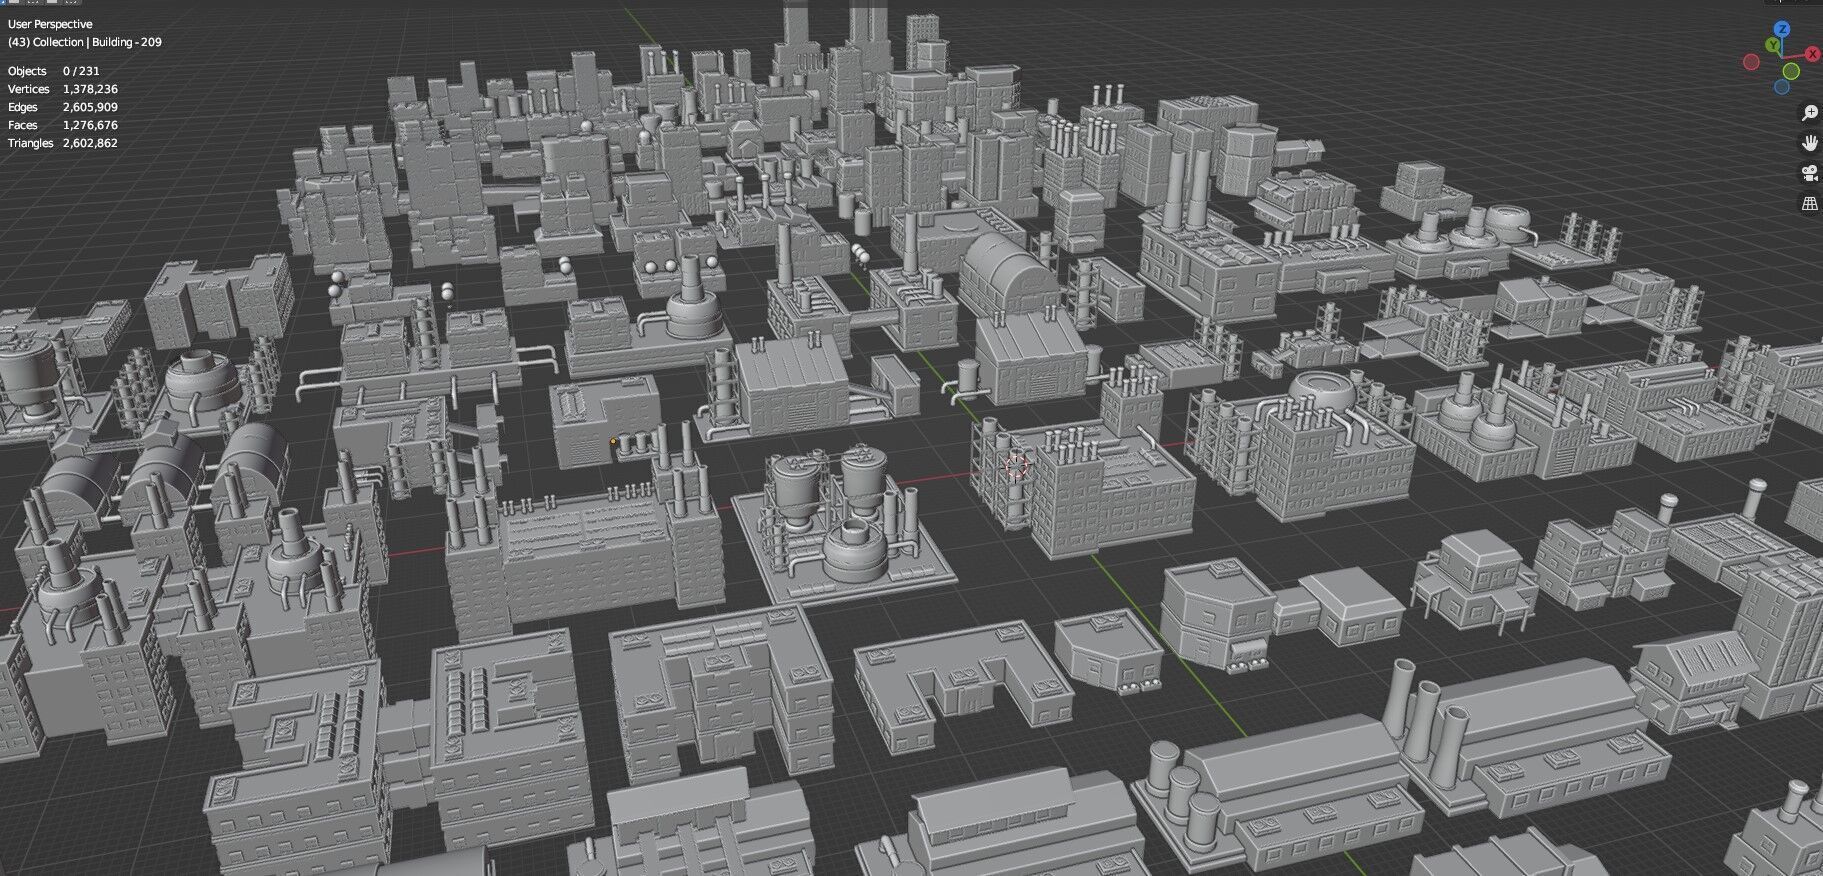
Task: Click the Move view hand gizmo
Action: pyautogui.click(x=1809, y=143)
